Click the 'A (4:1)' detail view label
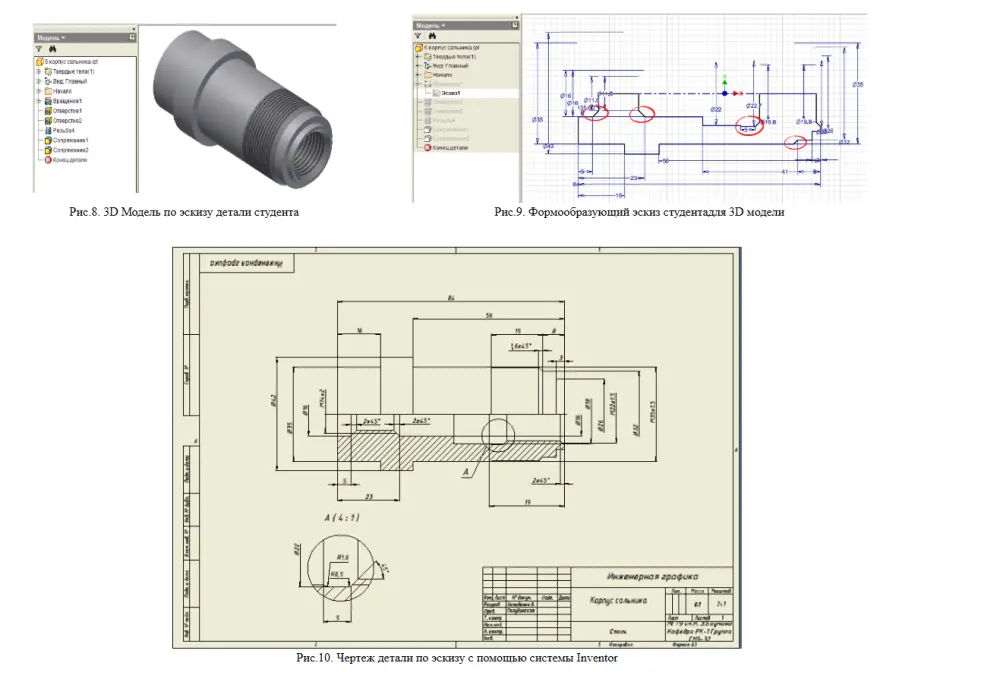This screenshot has width=1000, height=682. [x=342, y=517]
